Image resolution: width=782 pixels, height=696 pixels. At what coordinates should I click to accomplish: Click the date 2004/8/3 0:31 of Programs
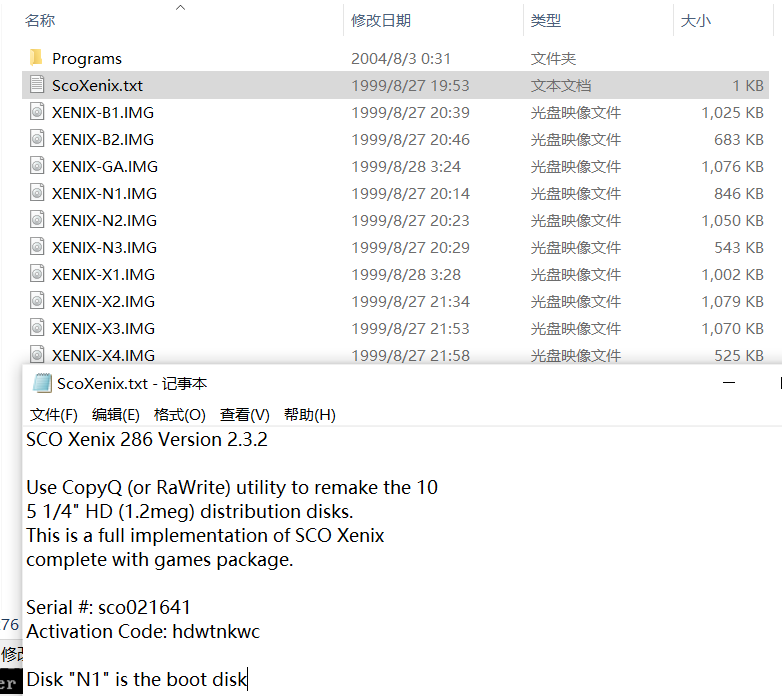tap(400, 58)
